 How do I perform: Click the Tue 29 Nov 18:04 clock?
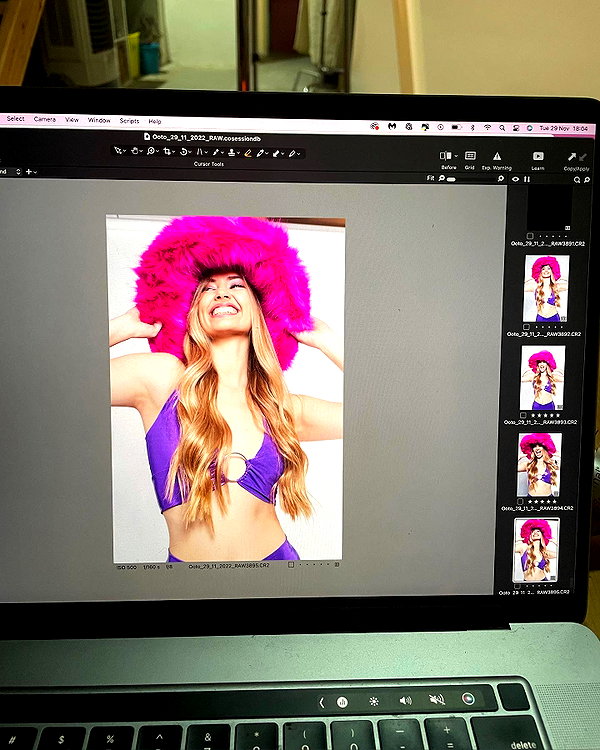563,128
